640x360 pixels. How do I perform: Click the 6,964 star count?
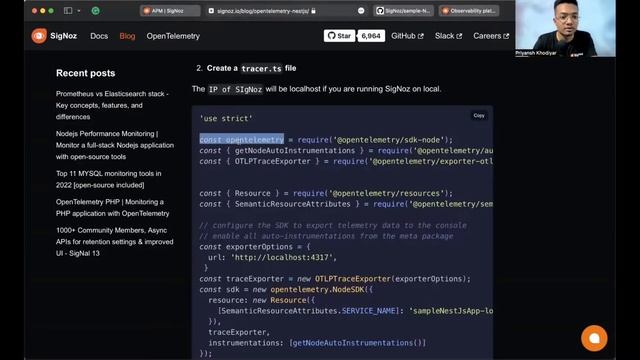tap(371, 36)
